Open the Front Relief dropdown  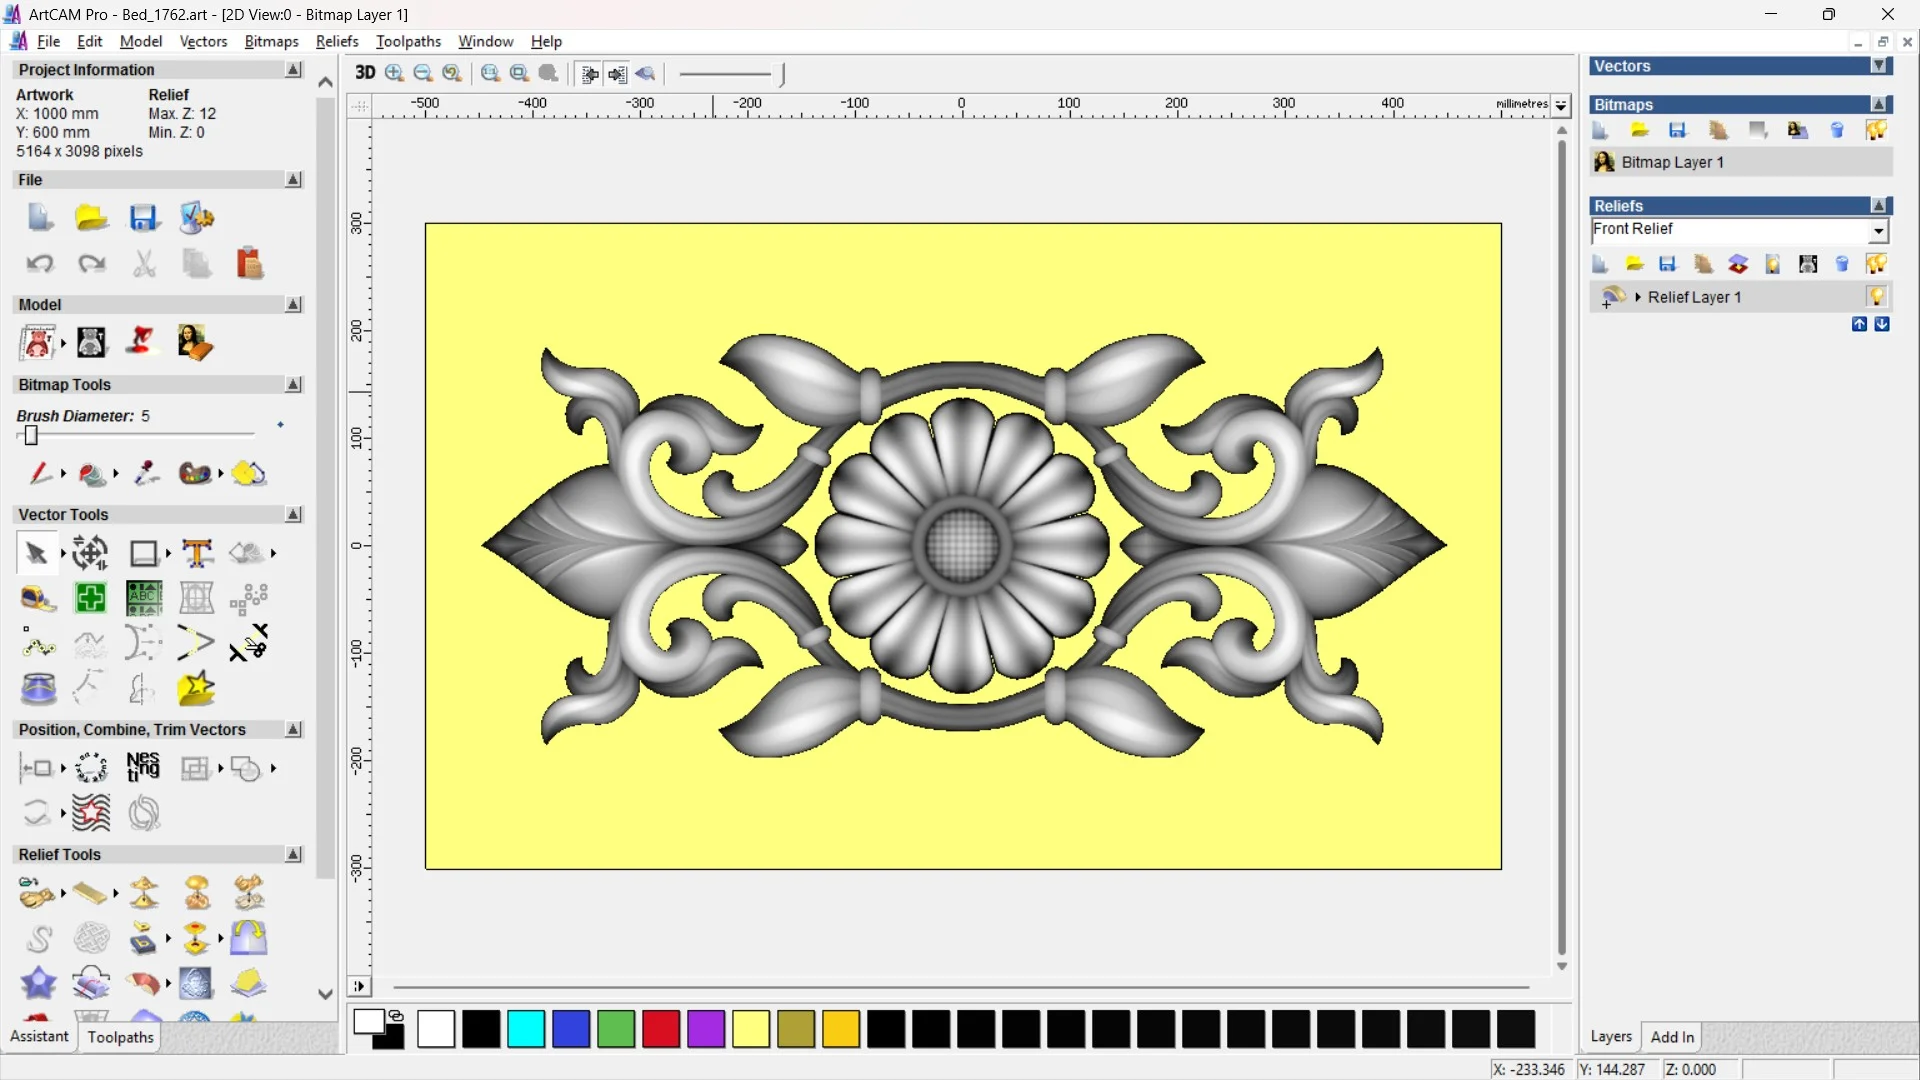1879,231
